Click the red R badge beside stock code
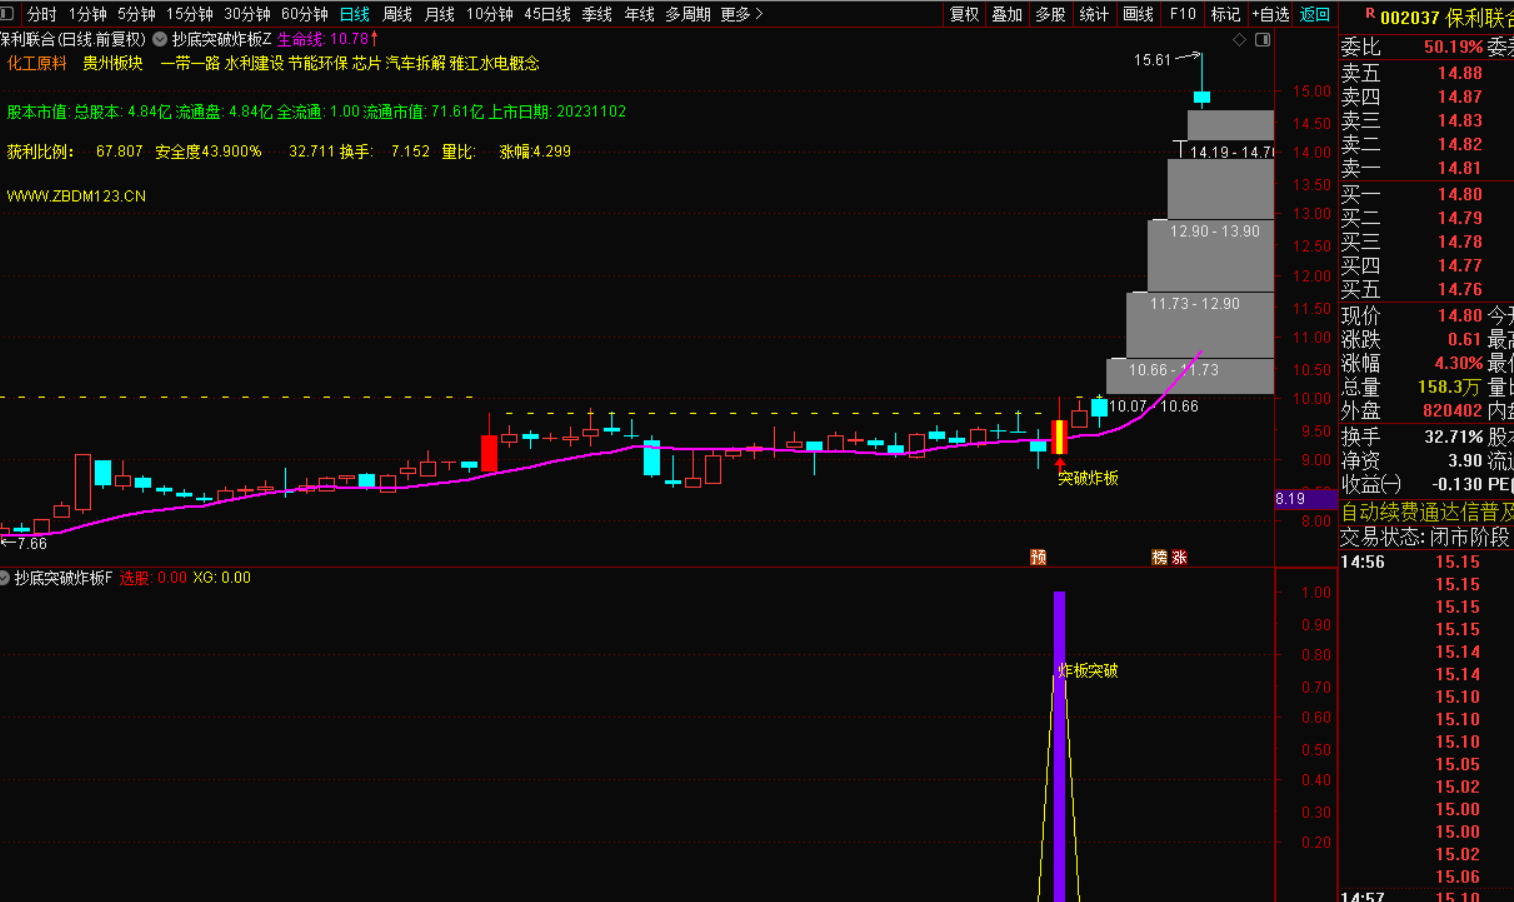Viewport: 1514px width, 902px height. click(1369, 14)
